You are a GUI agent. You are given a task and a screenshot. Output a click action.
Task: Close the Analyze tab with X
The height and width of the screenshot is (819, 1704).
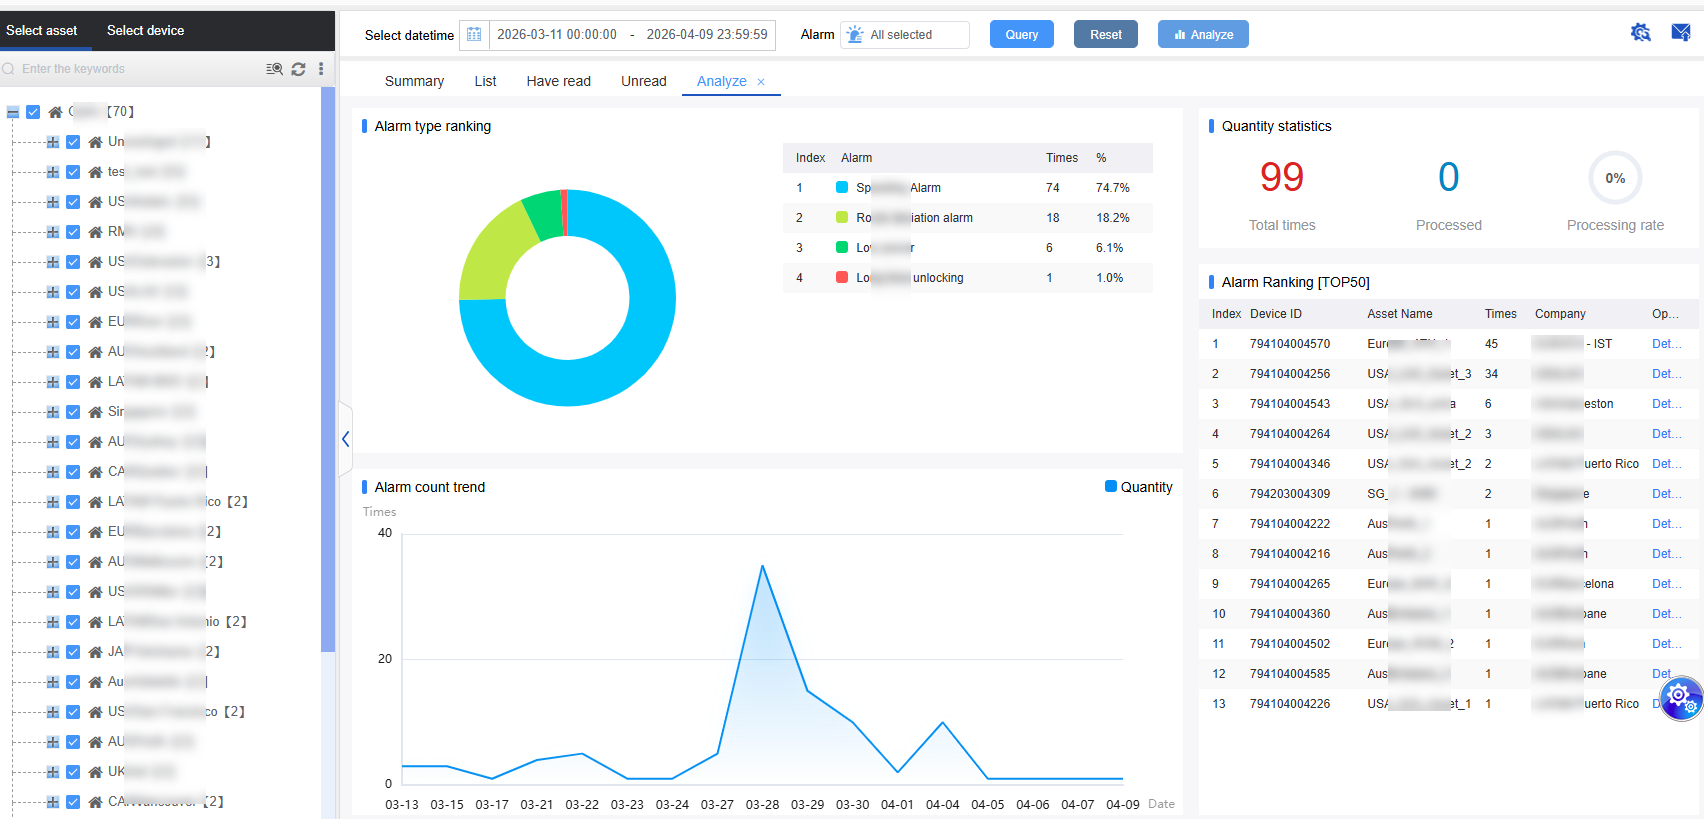point(761,82)
